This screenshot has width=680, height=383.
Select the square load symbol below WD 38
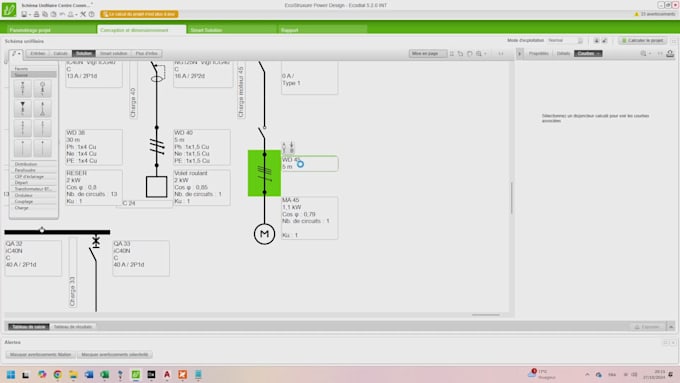point(157,187)
